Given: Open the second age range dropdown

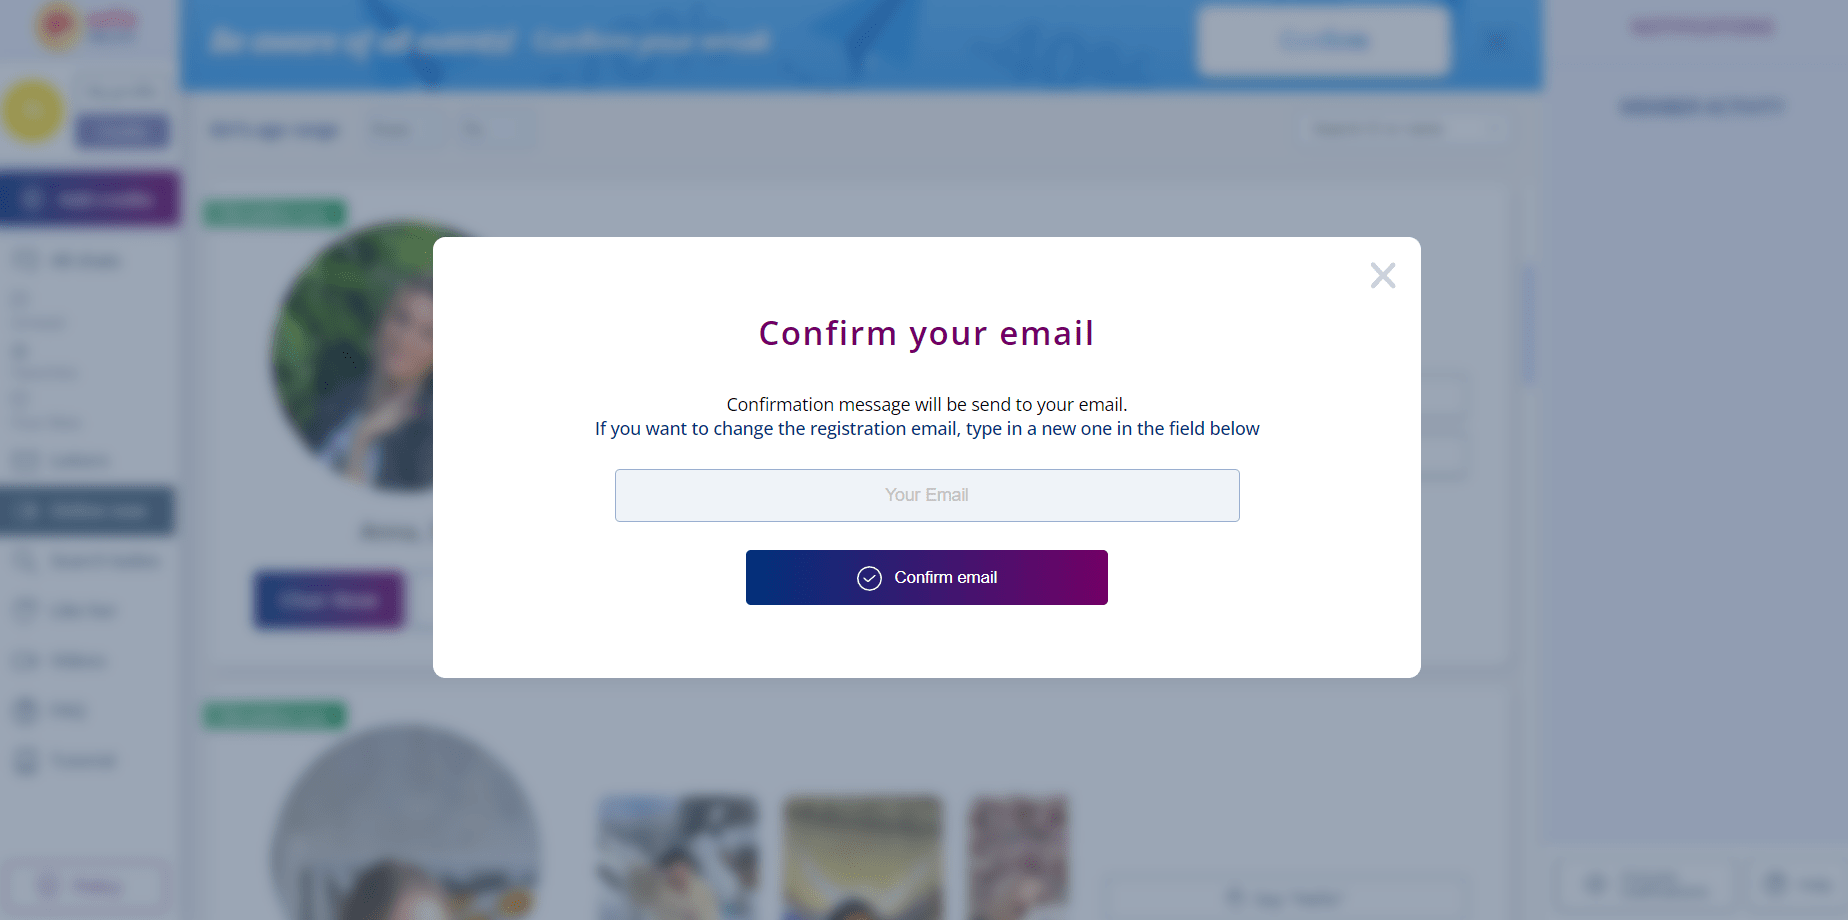Looking at the screenshot, I should [493, 130].
